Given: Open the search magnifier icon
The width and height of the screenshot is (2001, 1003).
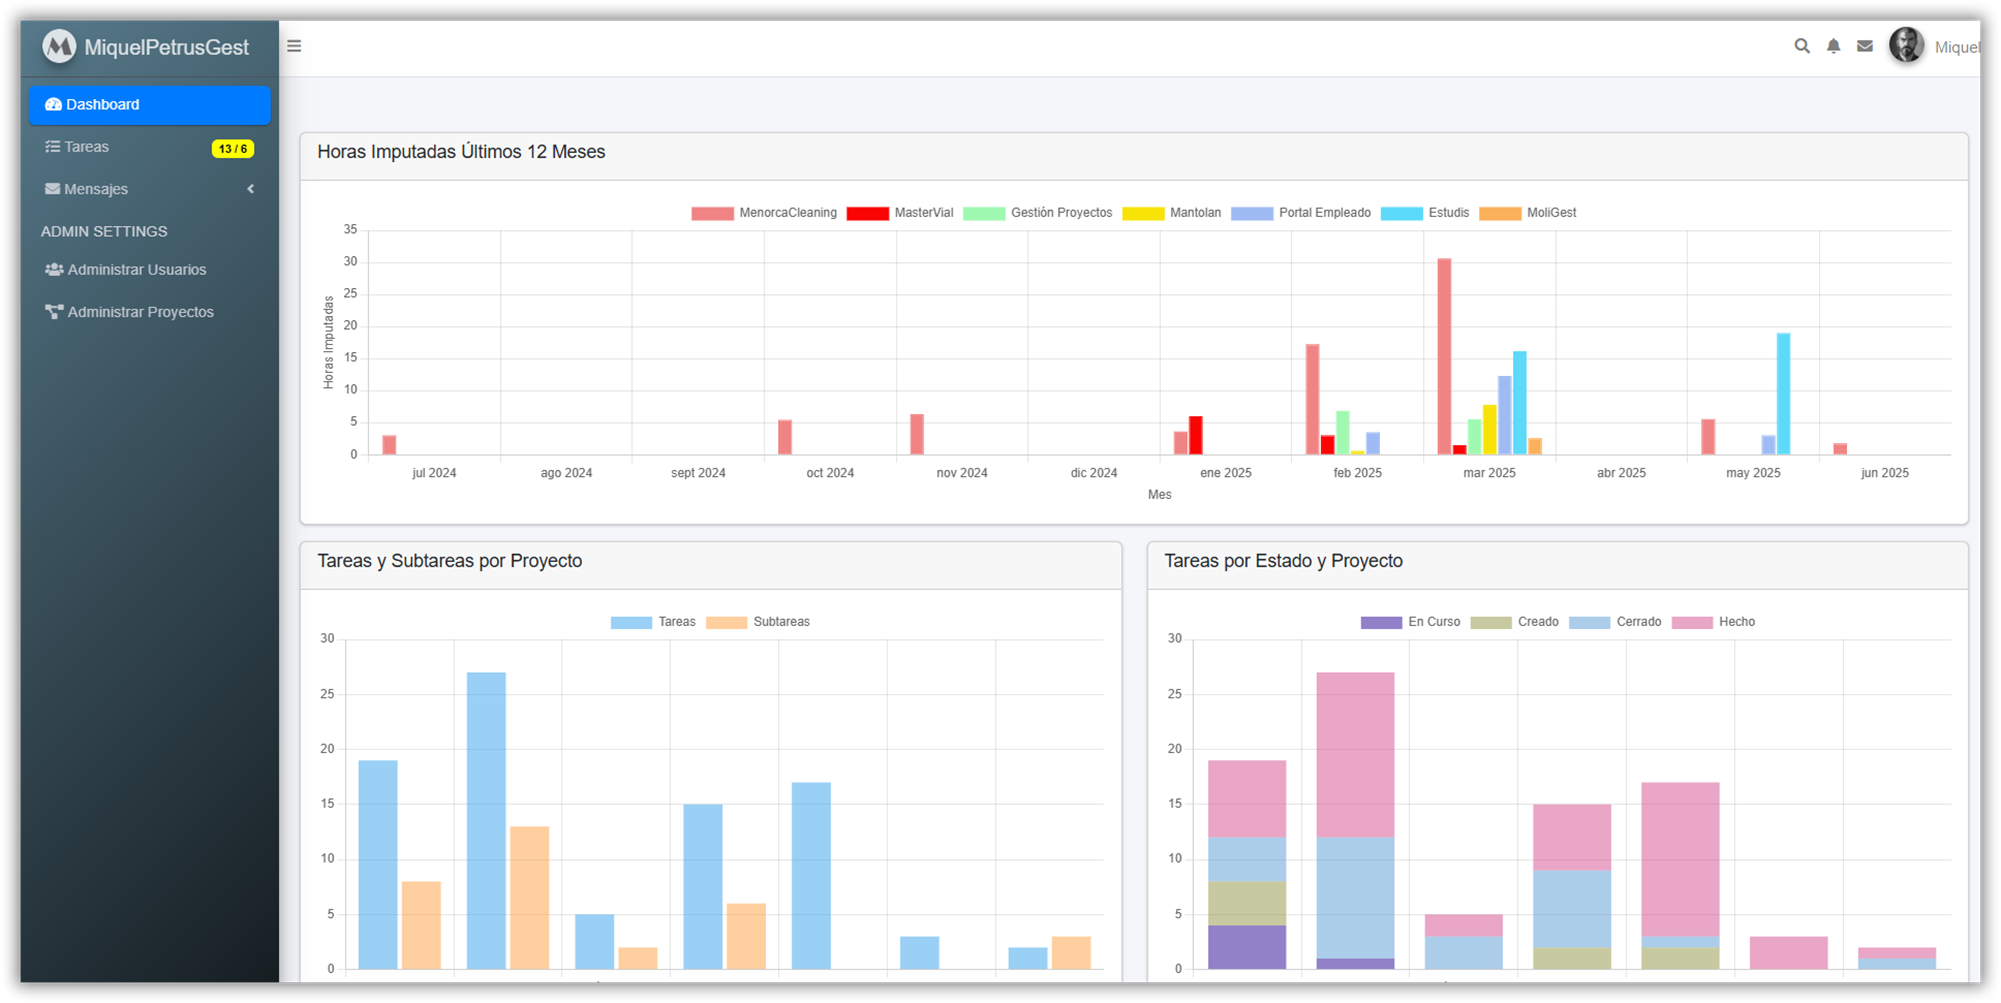Looking at the screenshot, I should [1802, 46].
